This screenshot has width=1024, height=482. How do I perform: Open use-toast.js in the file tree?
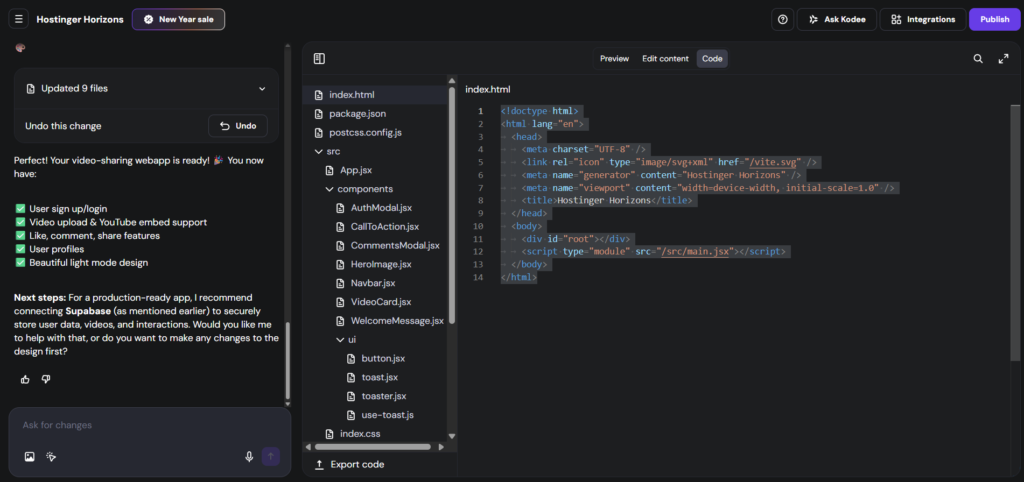[x=388, y=415]
